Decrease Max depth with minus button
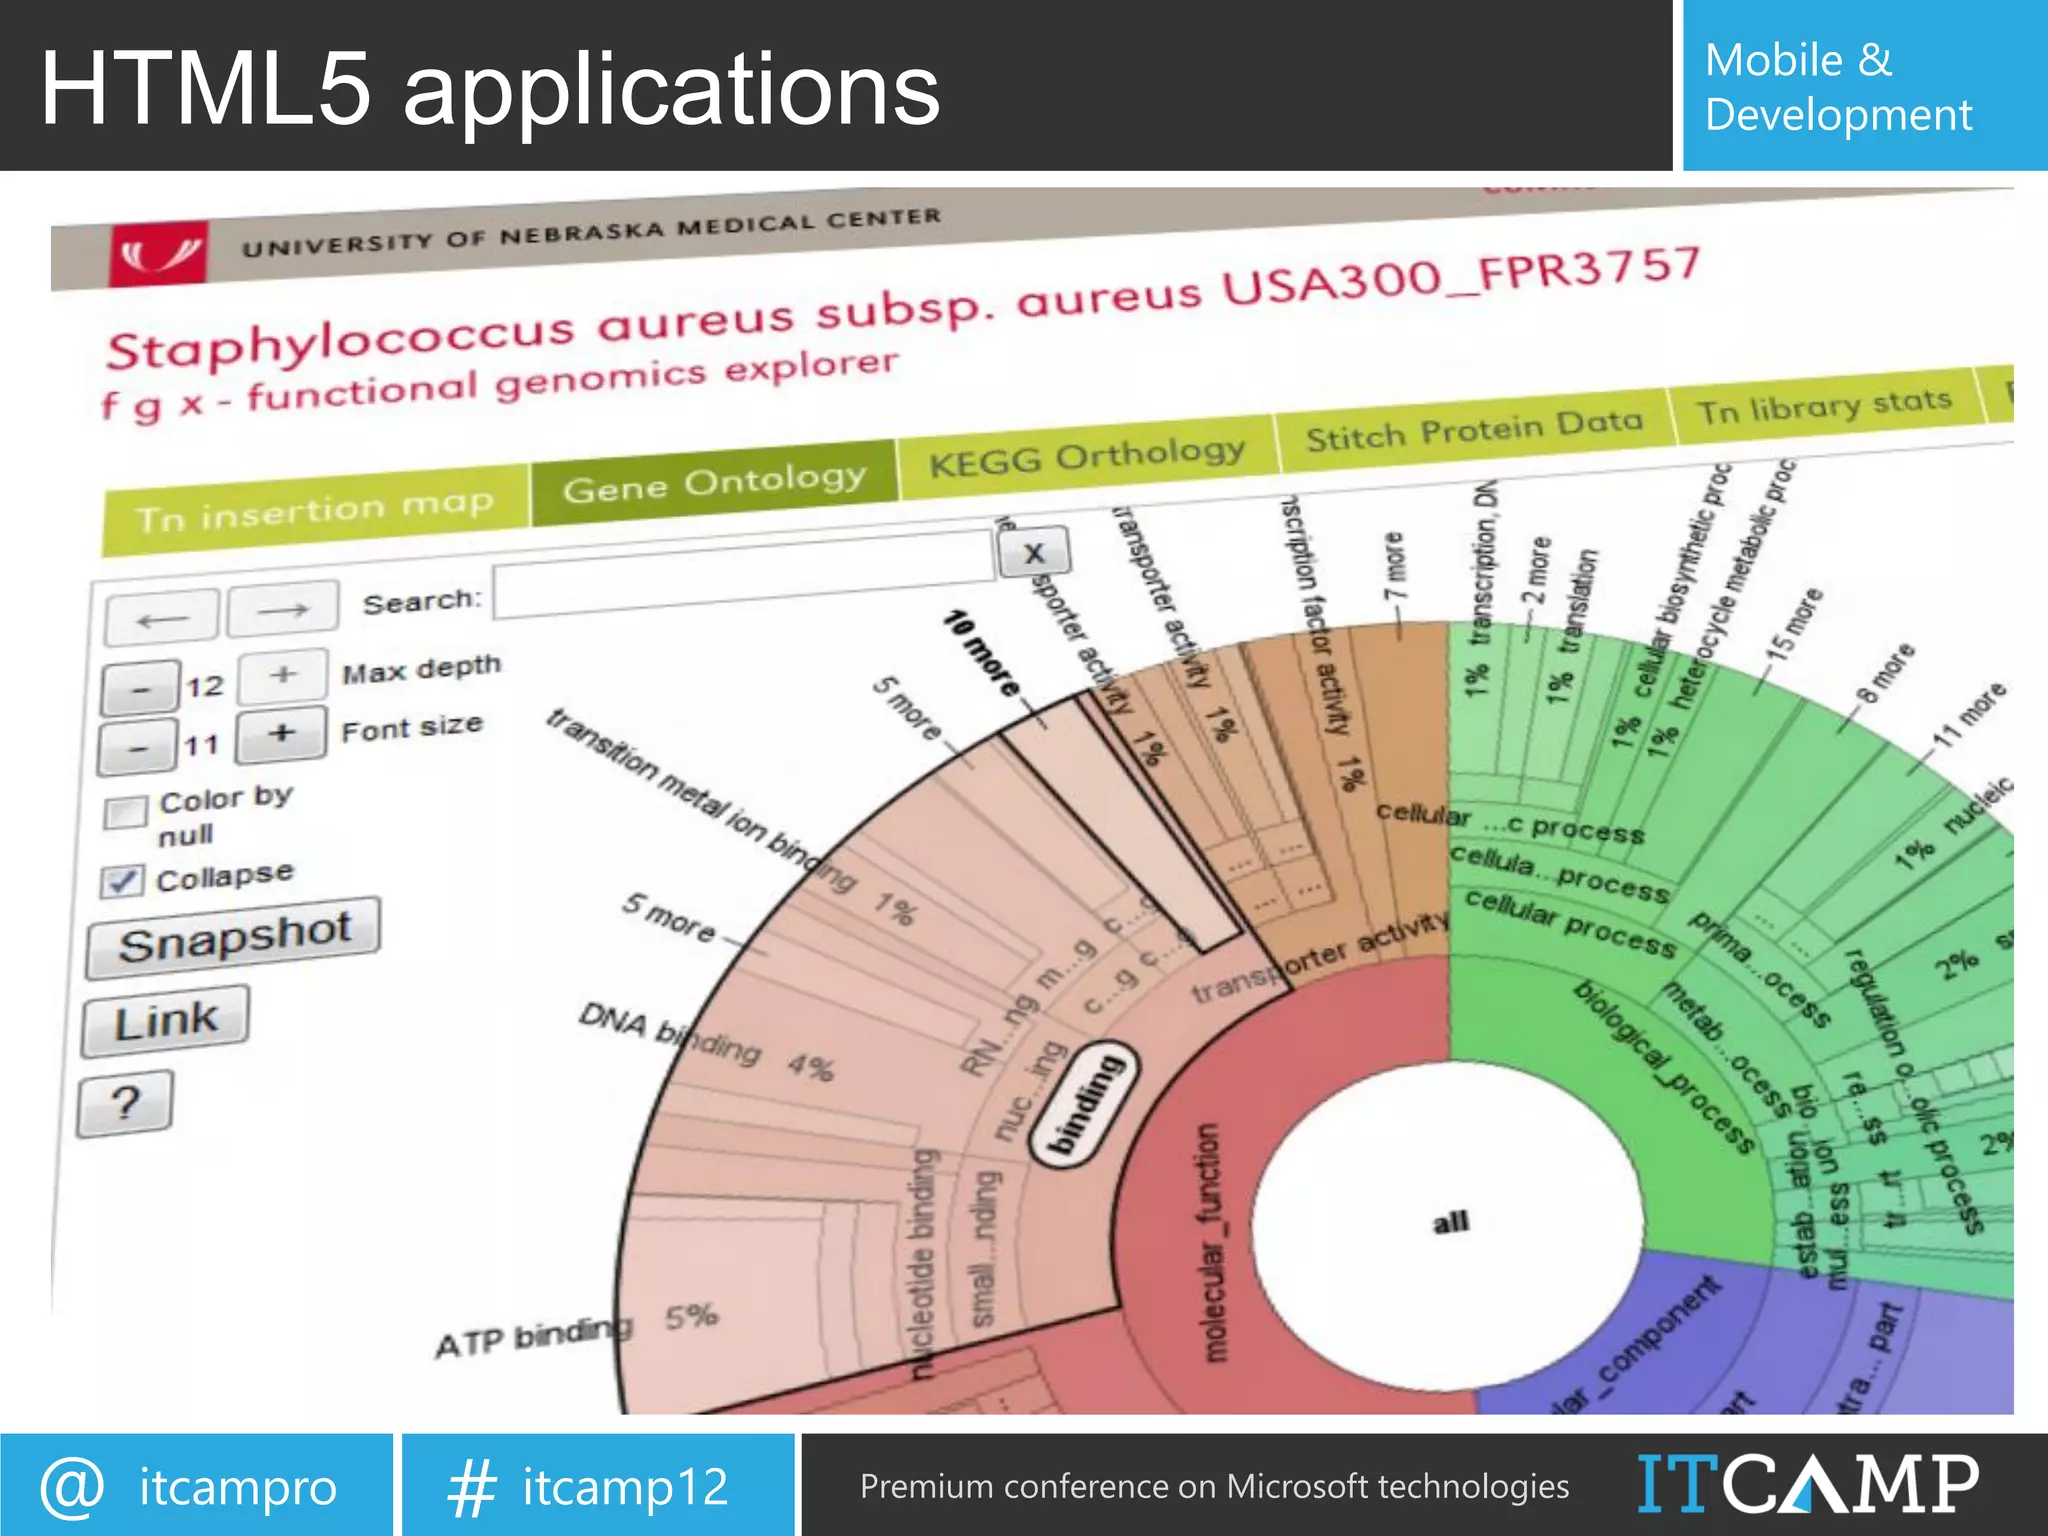The height and width of the screenshot is (1536, 2048). pyautogui.click(x=140, y=689)
